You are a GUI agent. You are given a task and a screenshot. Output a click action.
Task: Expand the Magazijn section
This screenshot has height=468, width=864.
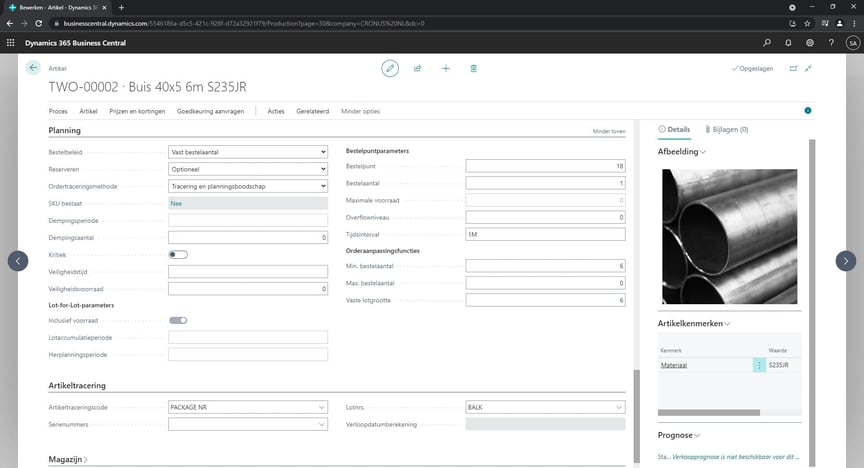68,459
